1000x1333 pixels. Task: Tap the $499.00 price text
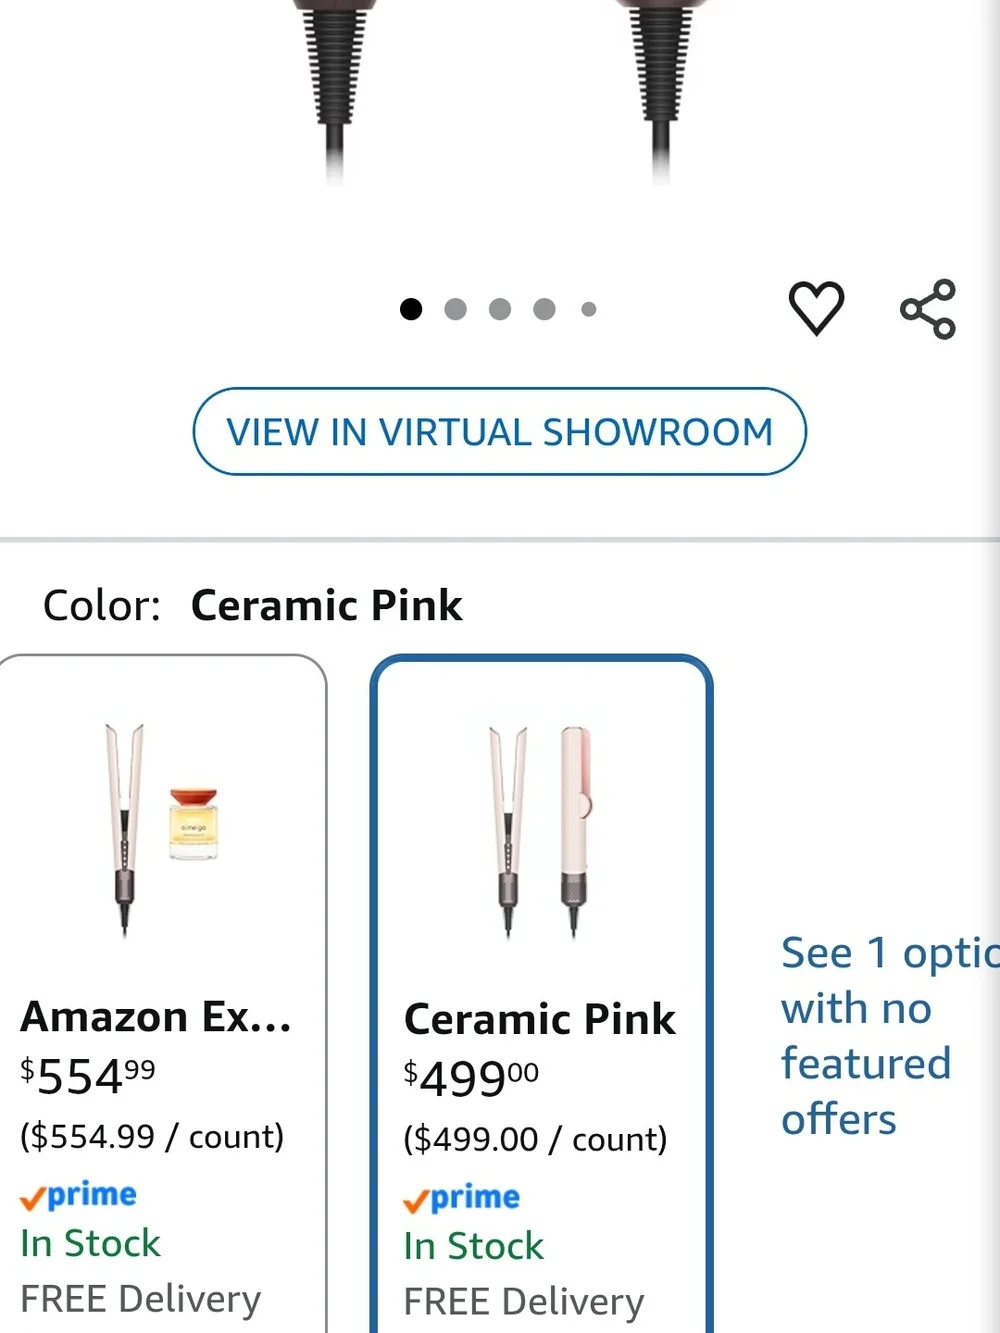471,1078
